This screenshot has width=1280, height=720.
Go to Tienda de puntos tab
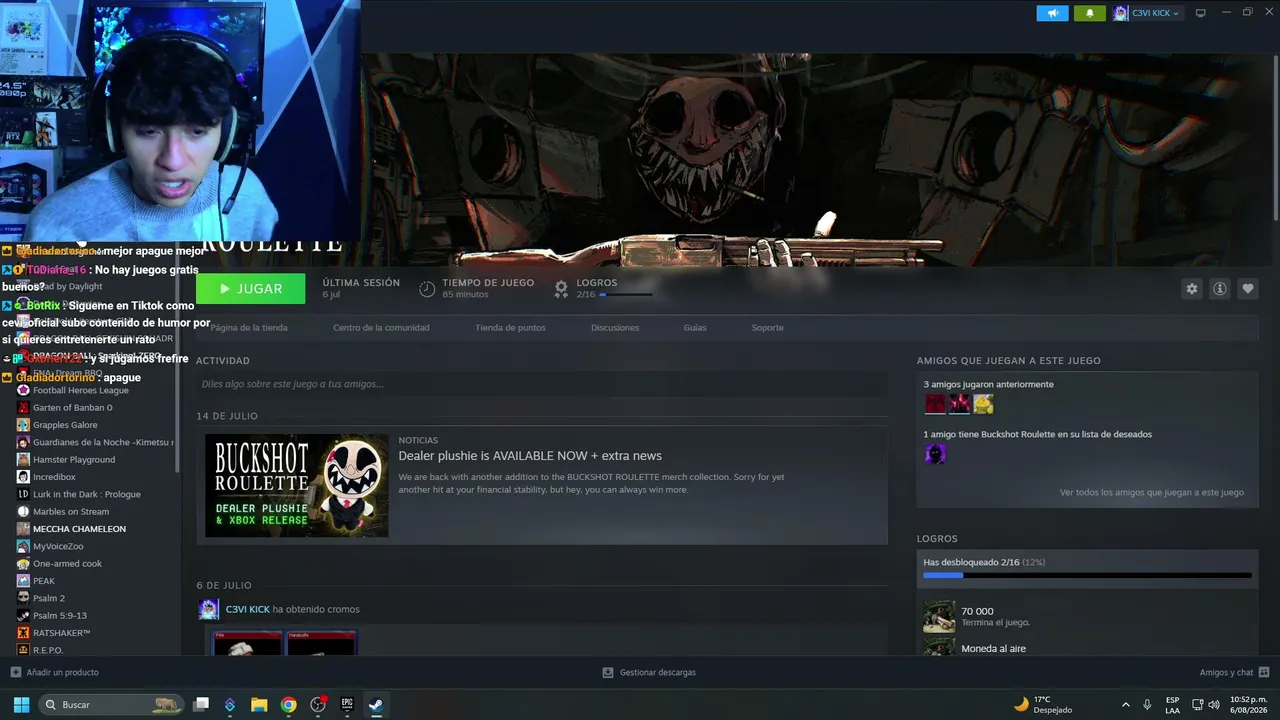click(510, 328)
